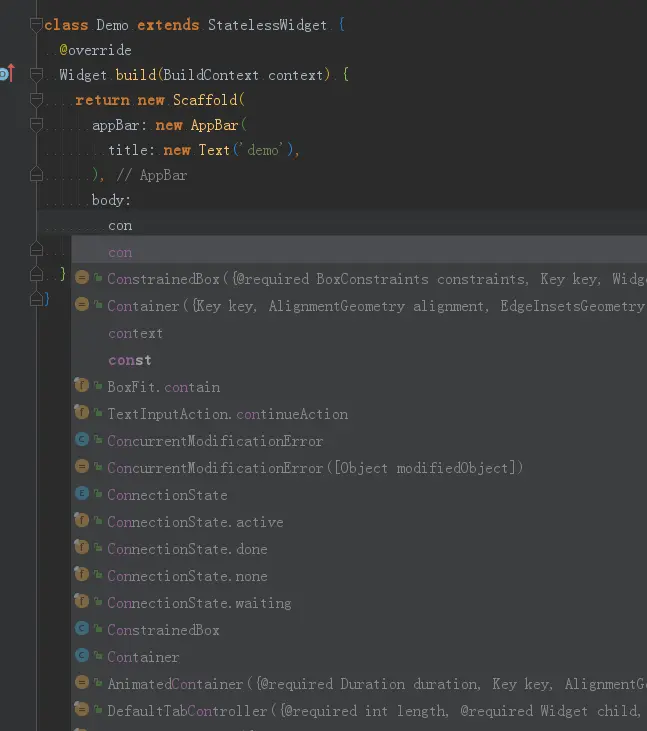Image resolution: width=647 pixels, height=731 pixels.
Task: Click the '// AppBar' closing comment
Action: pos(151,175)
